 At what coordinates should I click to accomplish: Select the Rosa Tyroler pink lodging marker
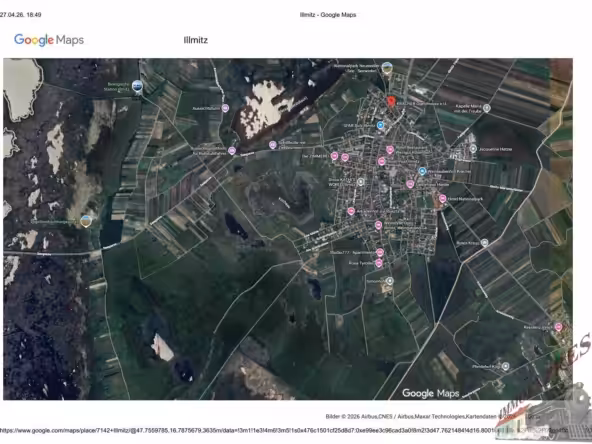coord(379,263)
